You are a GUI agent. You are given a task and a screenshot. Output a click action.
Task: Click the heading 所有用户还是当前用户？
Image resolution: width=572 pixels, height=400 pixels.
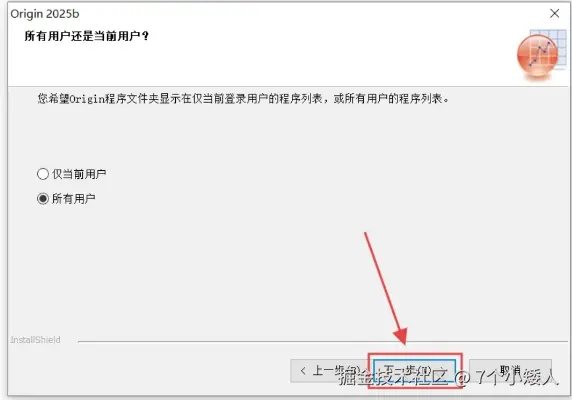click(x=87, y=36)
